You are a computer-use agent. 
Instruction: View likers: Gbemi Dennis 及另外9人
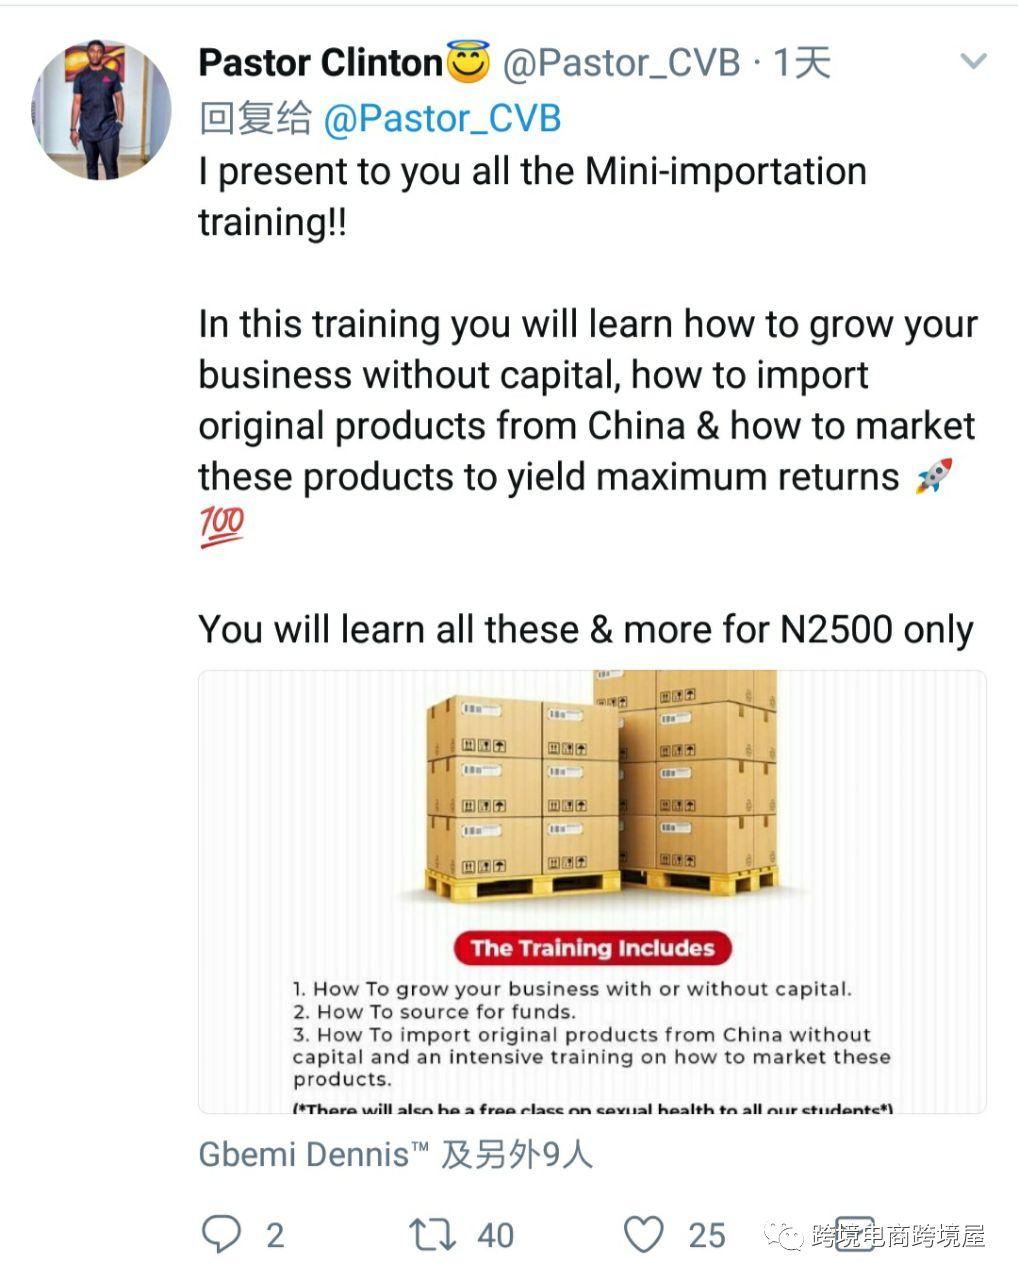[x=396, y=1155]
